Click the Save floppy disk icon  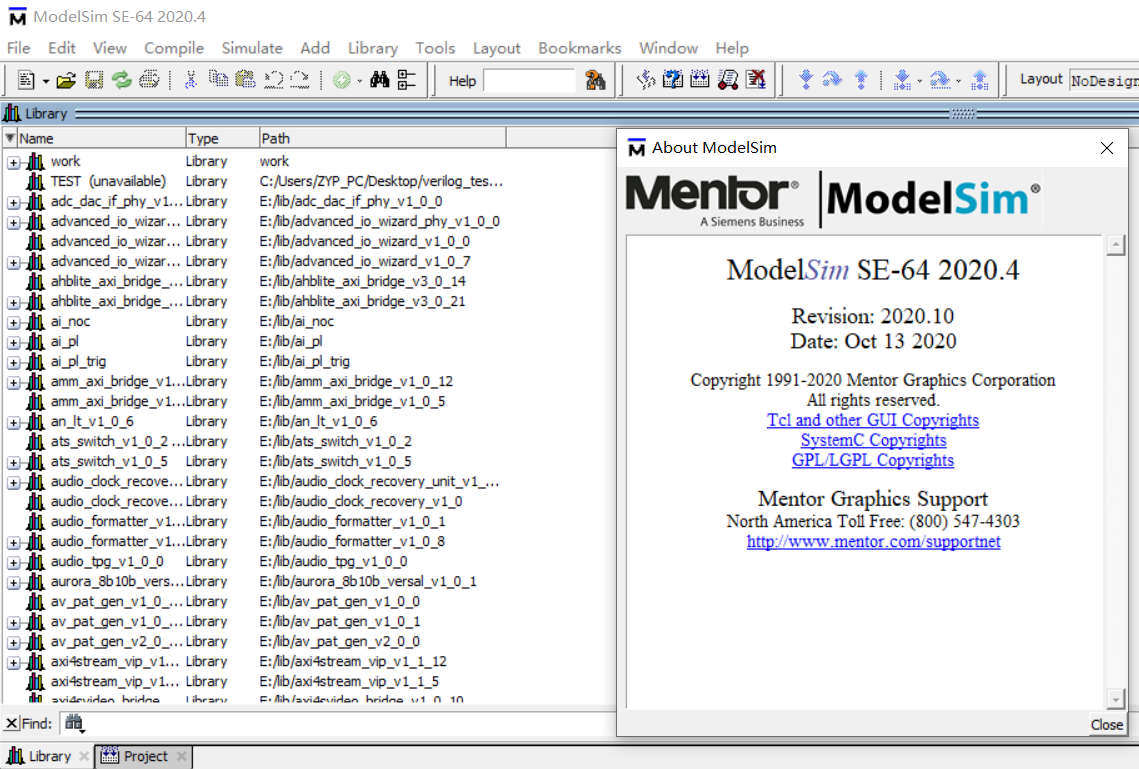(94, 80)
